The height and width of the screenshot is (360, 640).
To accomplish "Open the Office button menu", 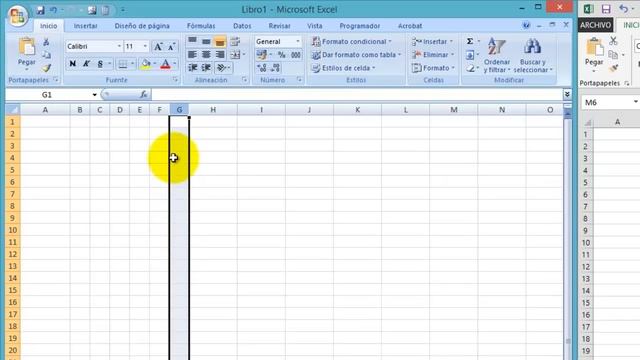I will tap(17, 15).
